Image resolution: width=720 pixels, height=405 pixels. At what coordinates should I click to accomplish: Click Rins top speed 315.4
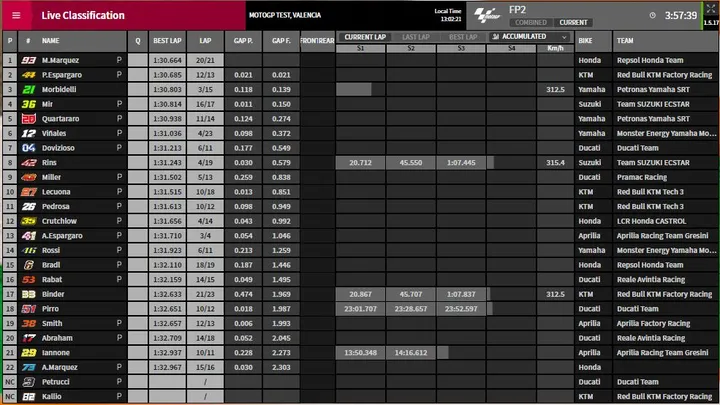[x=555, y=163]
